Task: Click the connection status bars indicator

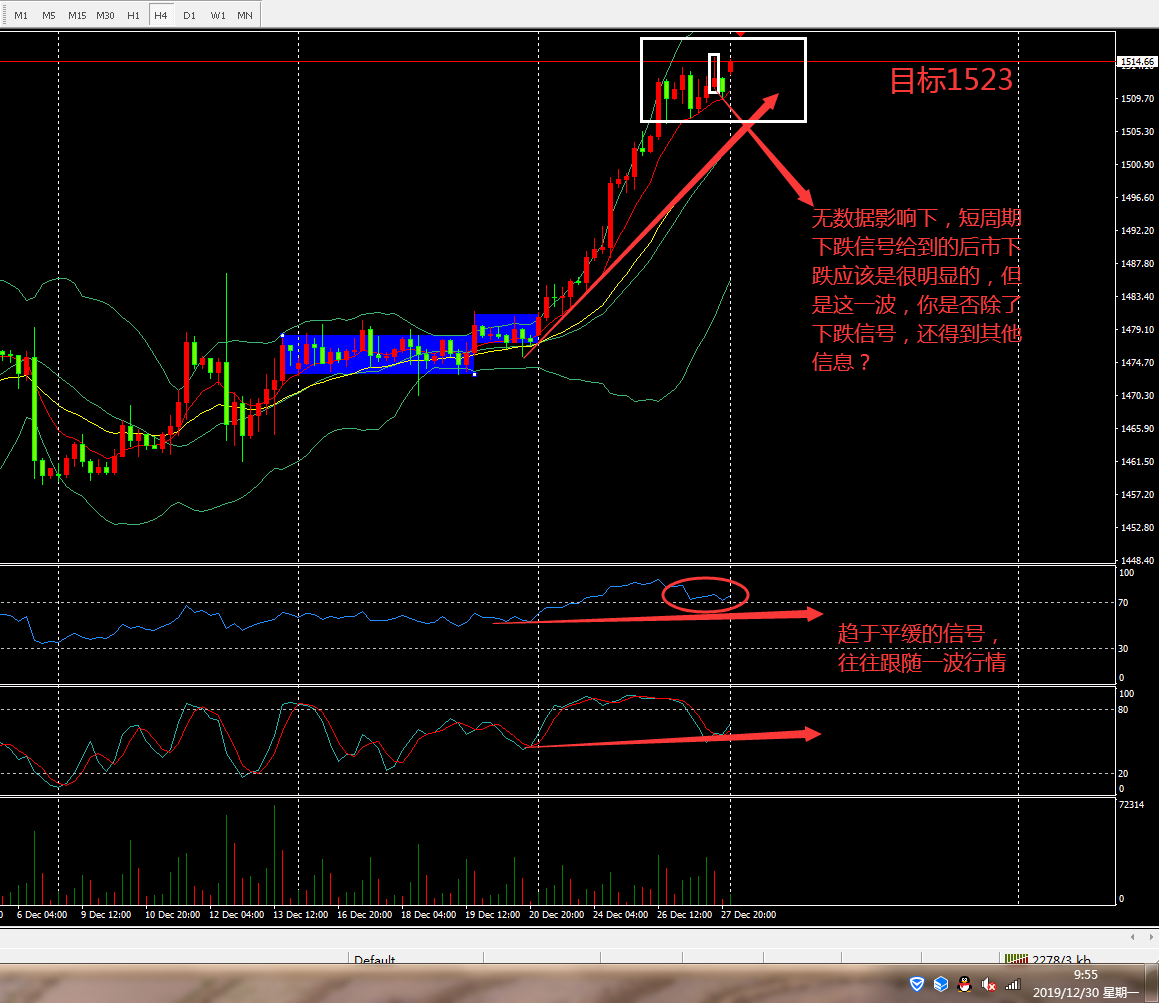Action: click(1017, 959)
